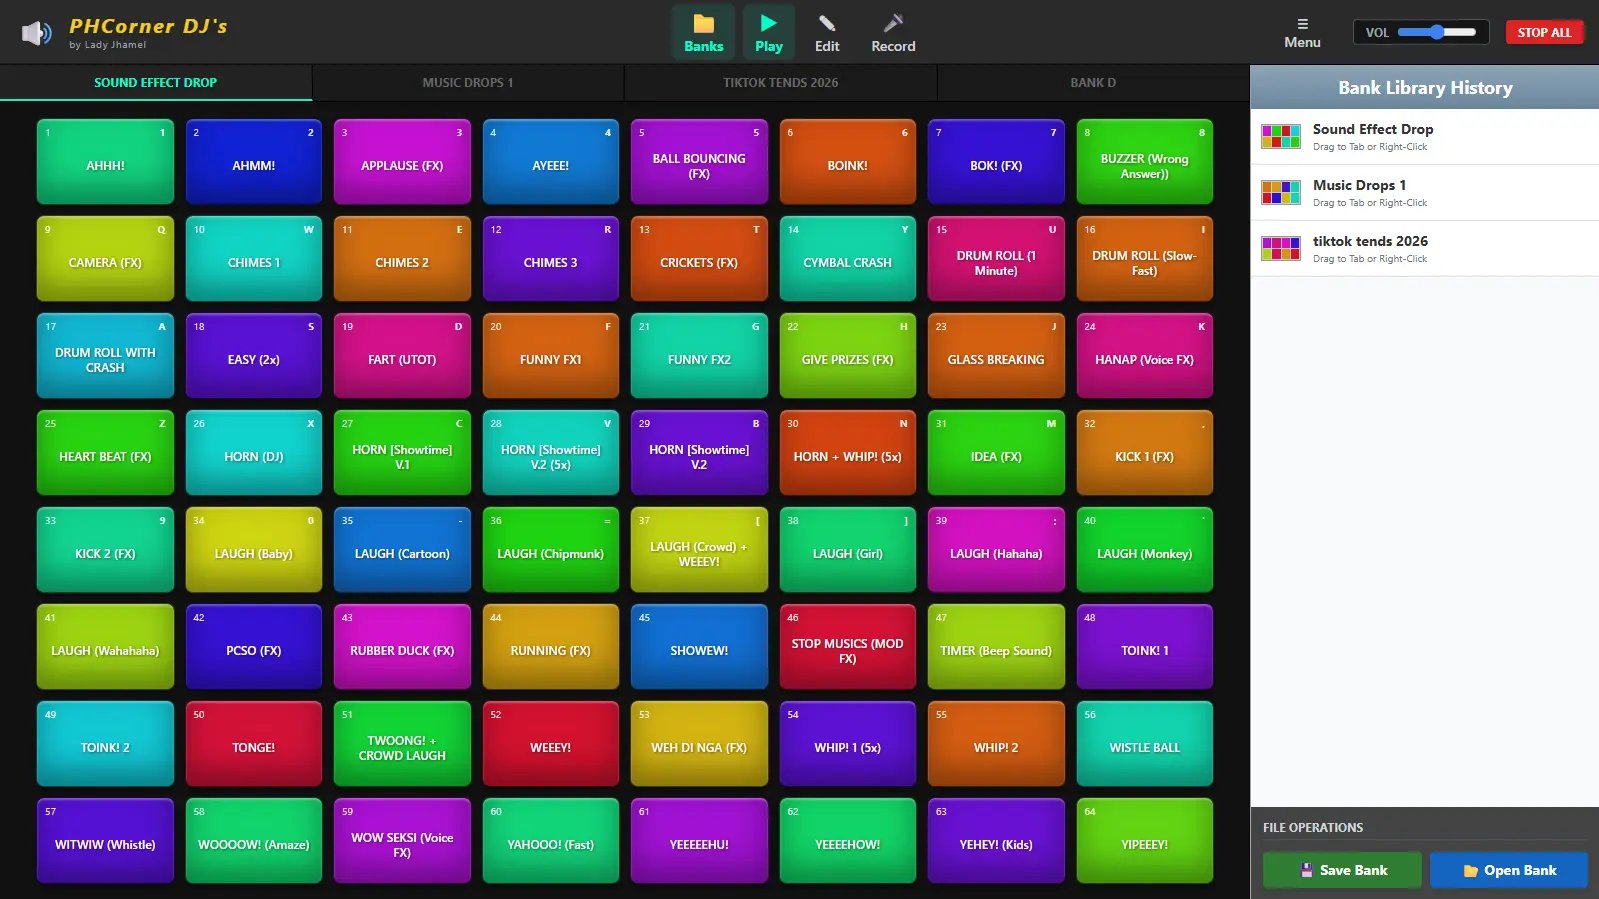The height and width of the screenshot is (899, 1599).
Task: Open the BANK D tab
Action: tap(1093, 83)
